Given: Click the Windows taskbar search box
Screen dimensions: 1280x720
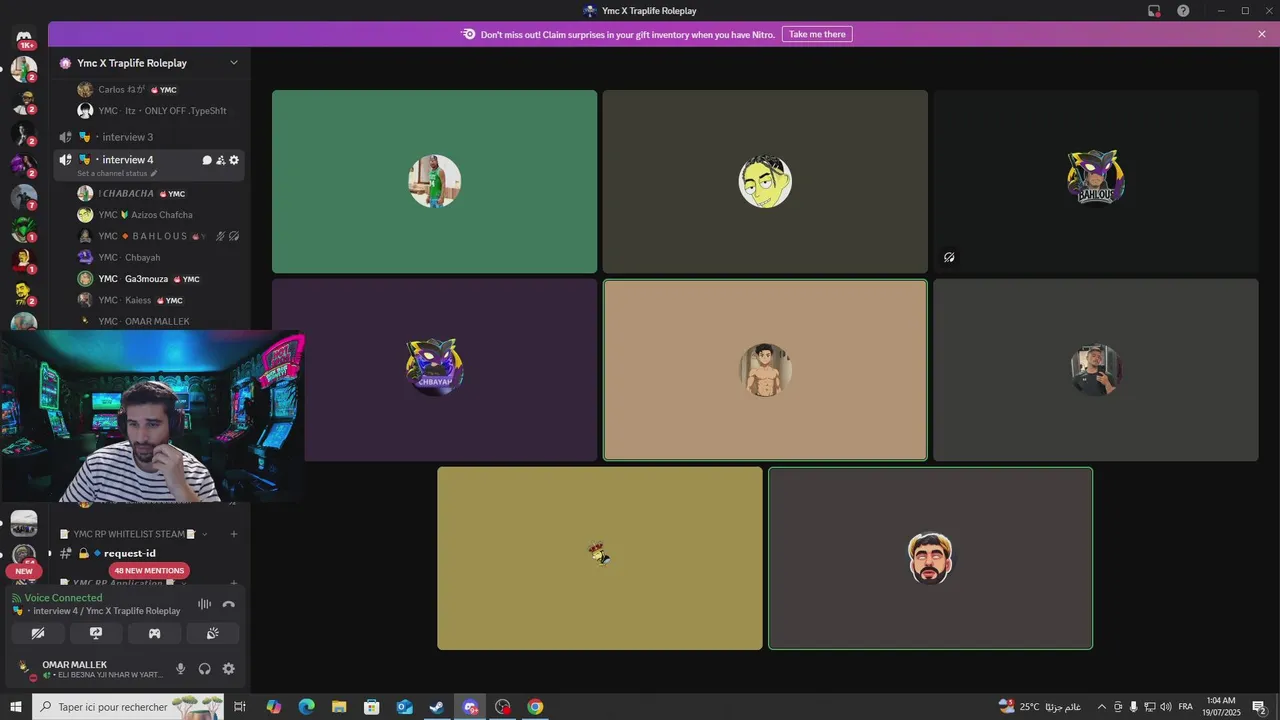Looking at the screenshot, I should tap(130, 707).
